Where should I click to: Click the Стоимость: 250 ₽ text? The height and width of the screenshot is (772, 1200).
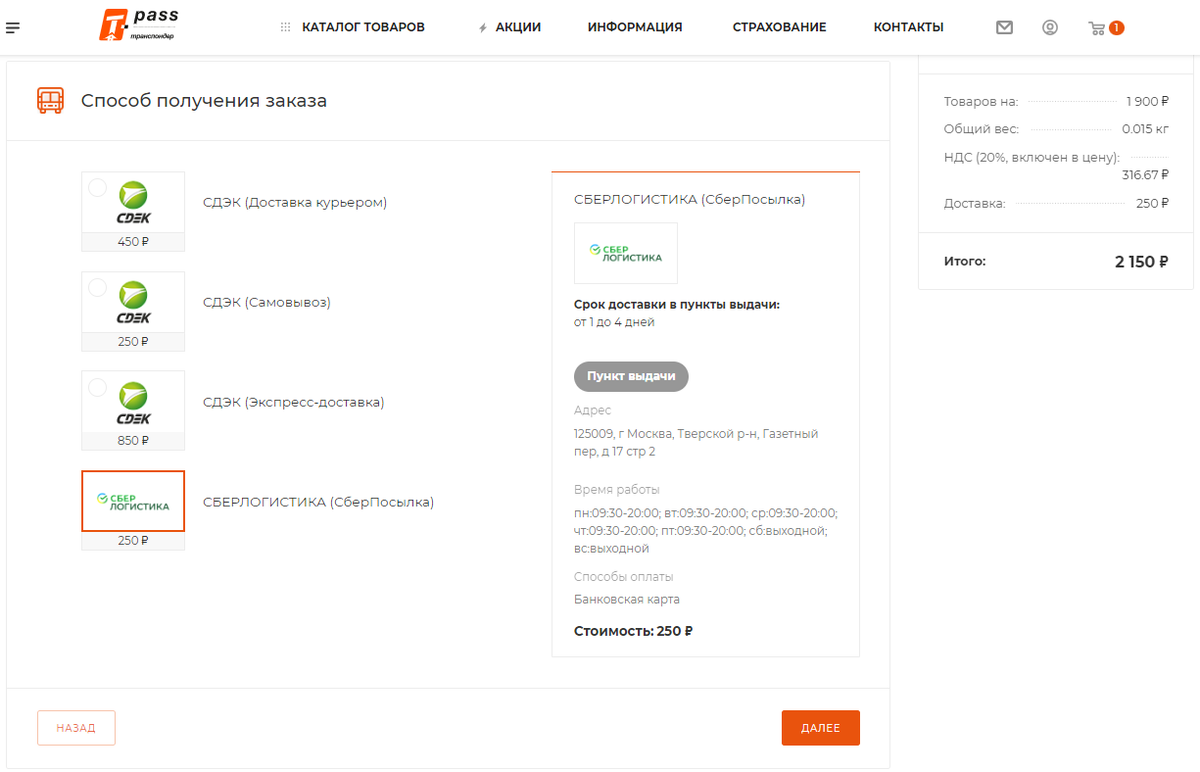tap(634, 631)
